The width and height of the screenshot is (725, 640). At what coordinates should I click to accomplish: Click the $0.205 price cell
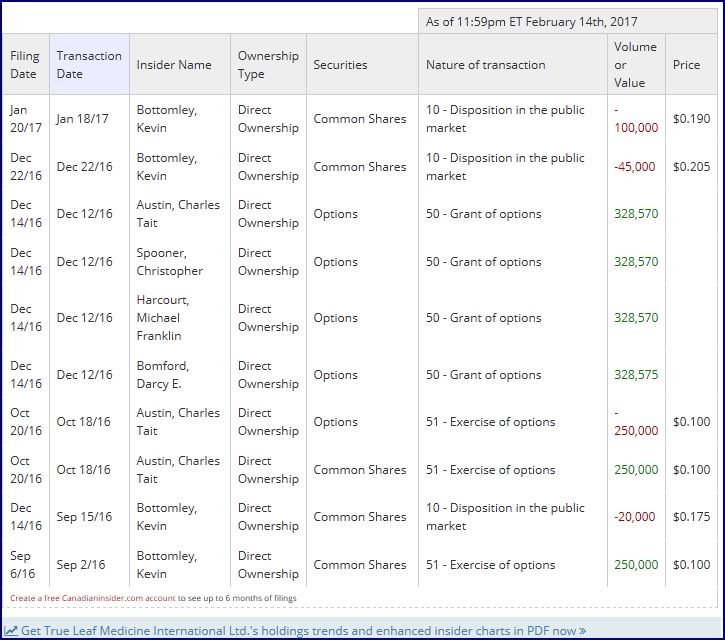[691, 167]
